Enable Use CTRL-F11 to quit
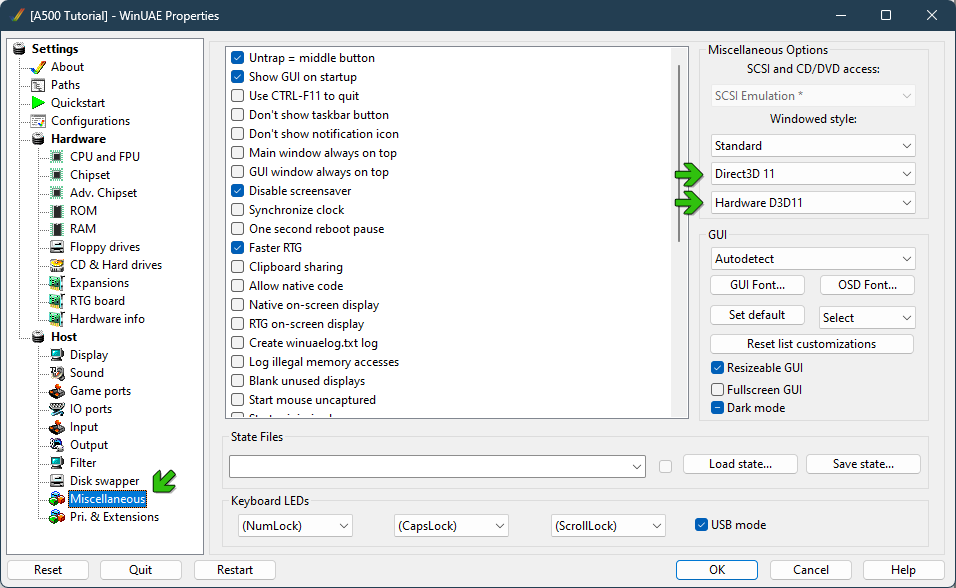The width and height of the screenshot is (956, 588). click(x=238, y=96)
